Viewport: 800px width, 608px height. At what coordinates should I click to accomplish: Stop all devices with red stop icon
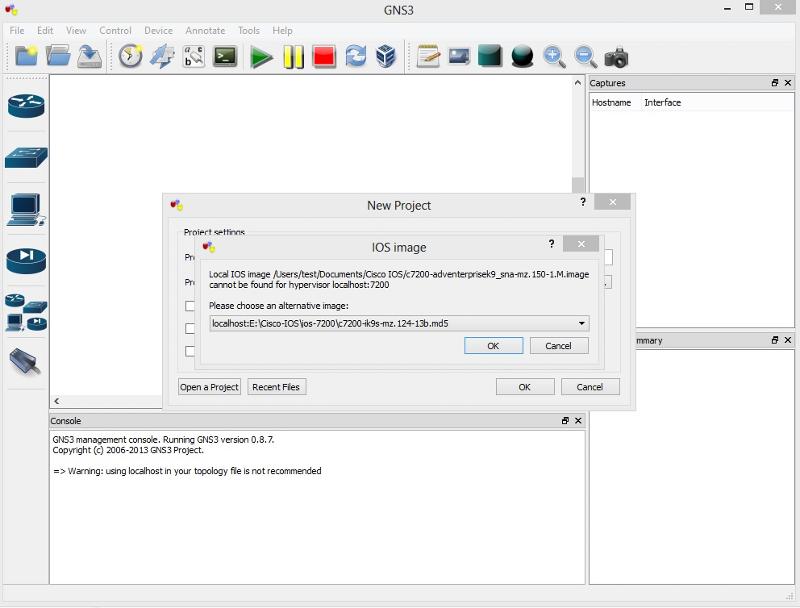coord(324,56)
